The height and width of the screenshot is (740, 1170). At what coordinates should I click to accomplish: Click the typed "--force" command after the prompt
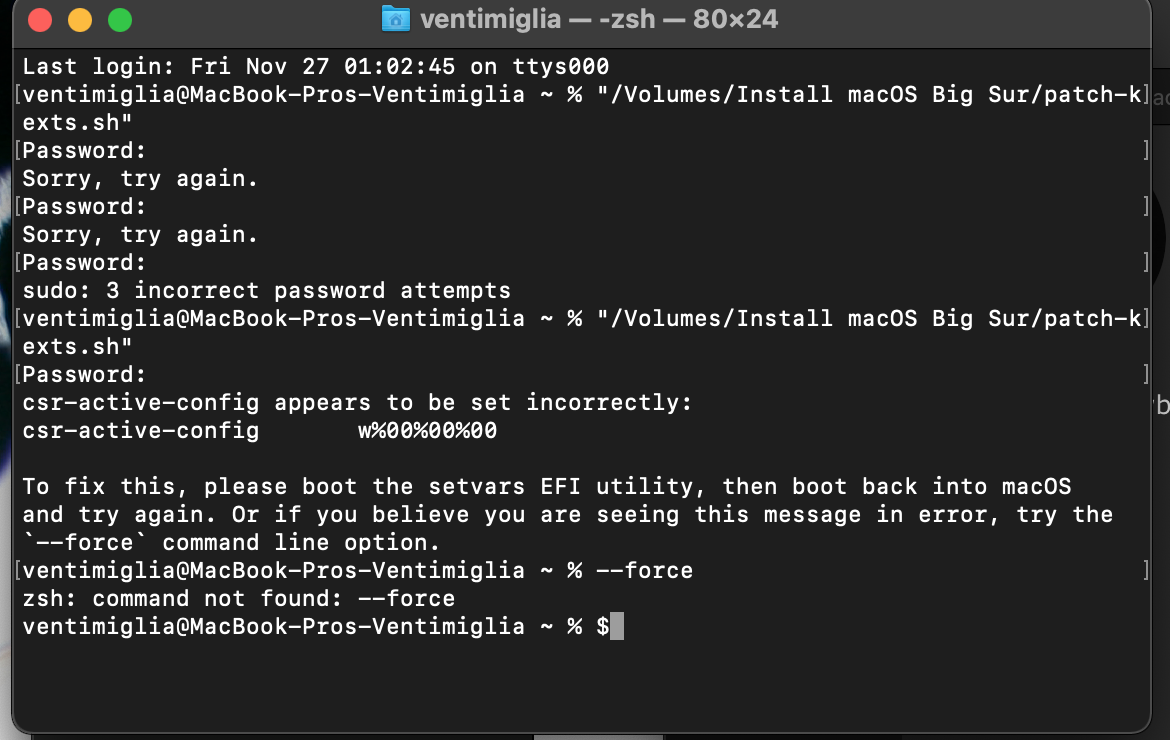(x=644, y=571)
